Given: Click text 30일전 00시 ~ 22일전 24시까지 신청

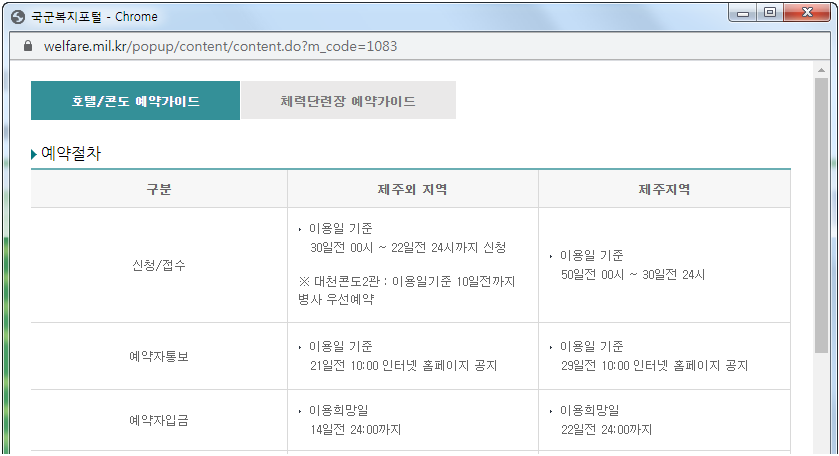Looking at the screenshot, I should (x=408, y=247).
